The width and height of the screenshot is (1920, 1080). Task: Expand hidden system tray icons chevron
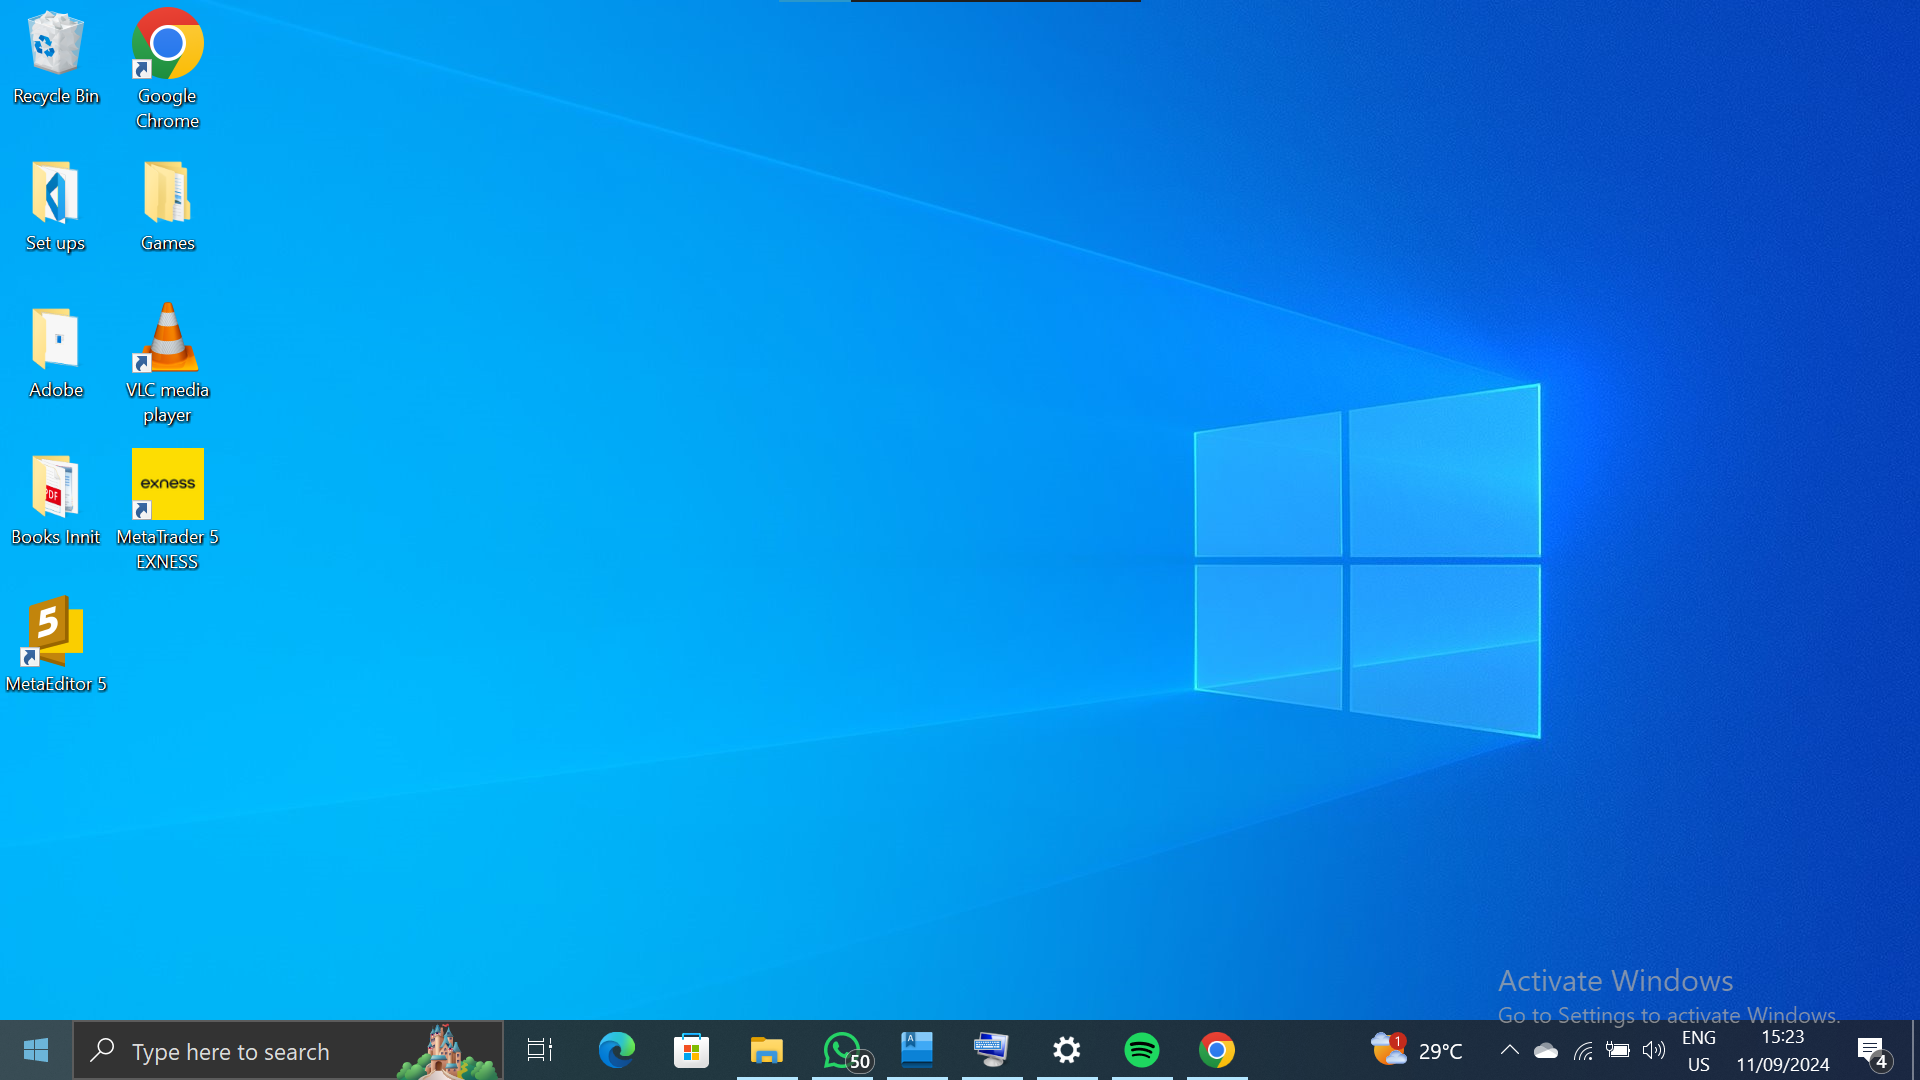click(x=1510, y=1050)
